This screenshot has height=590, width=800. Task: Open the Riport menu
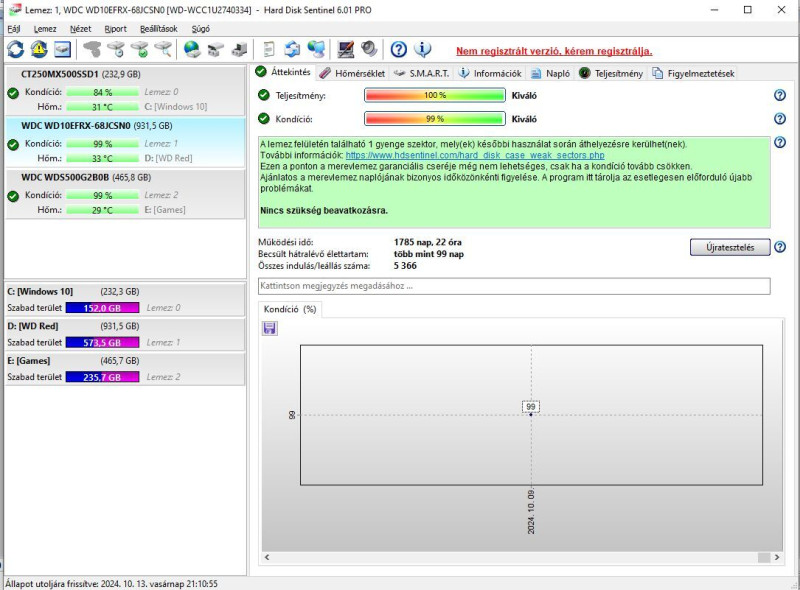coord(115,29)
